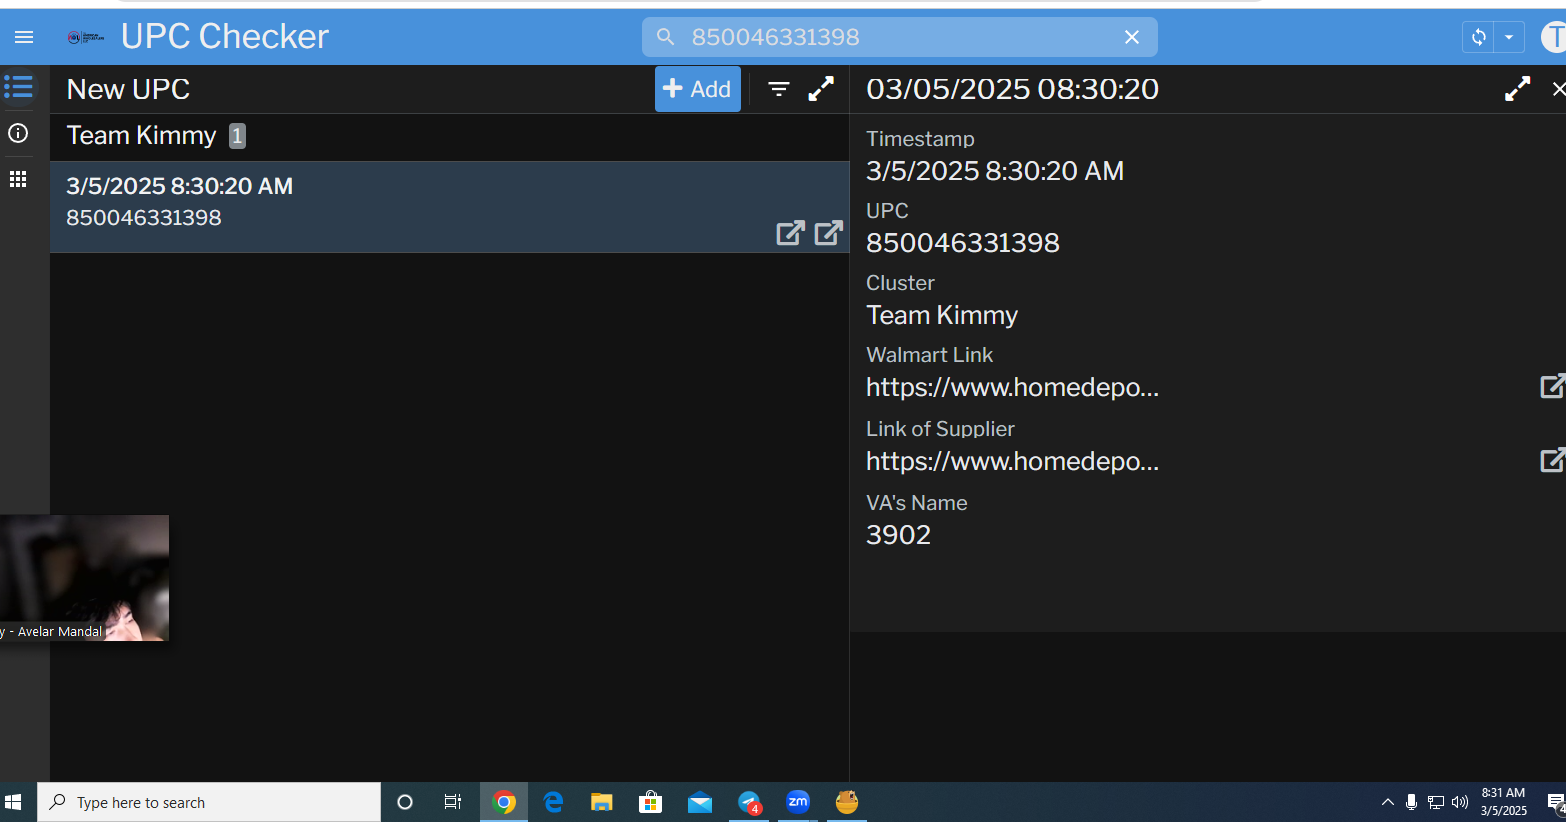1566x822 pixels.
Task: Select the 3/5/2025 8:30:20 AM entry row
Action: pos(449,207)
